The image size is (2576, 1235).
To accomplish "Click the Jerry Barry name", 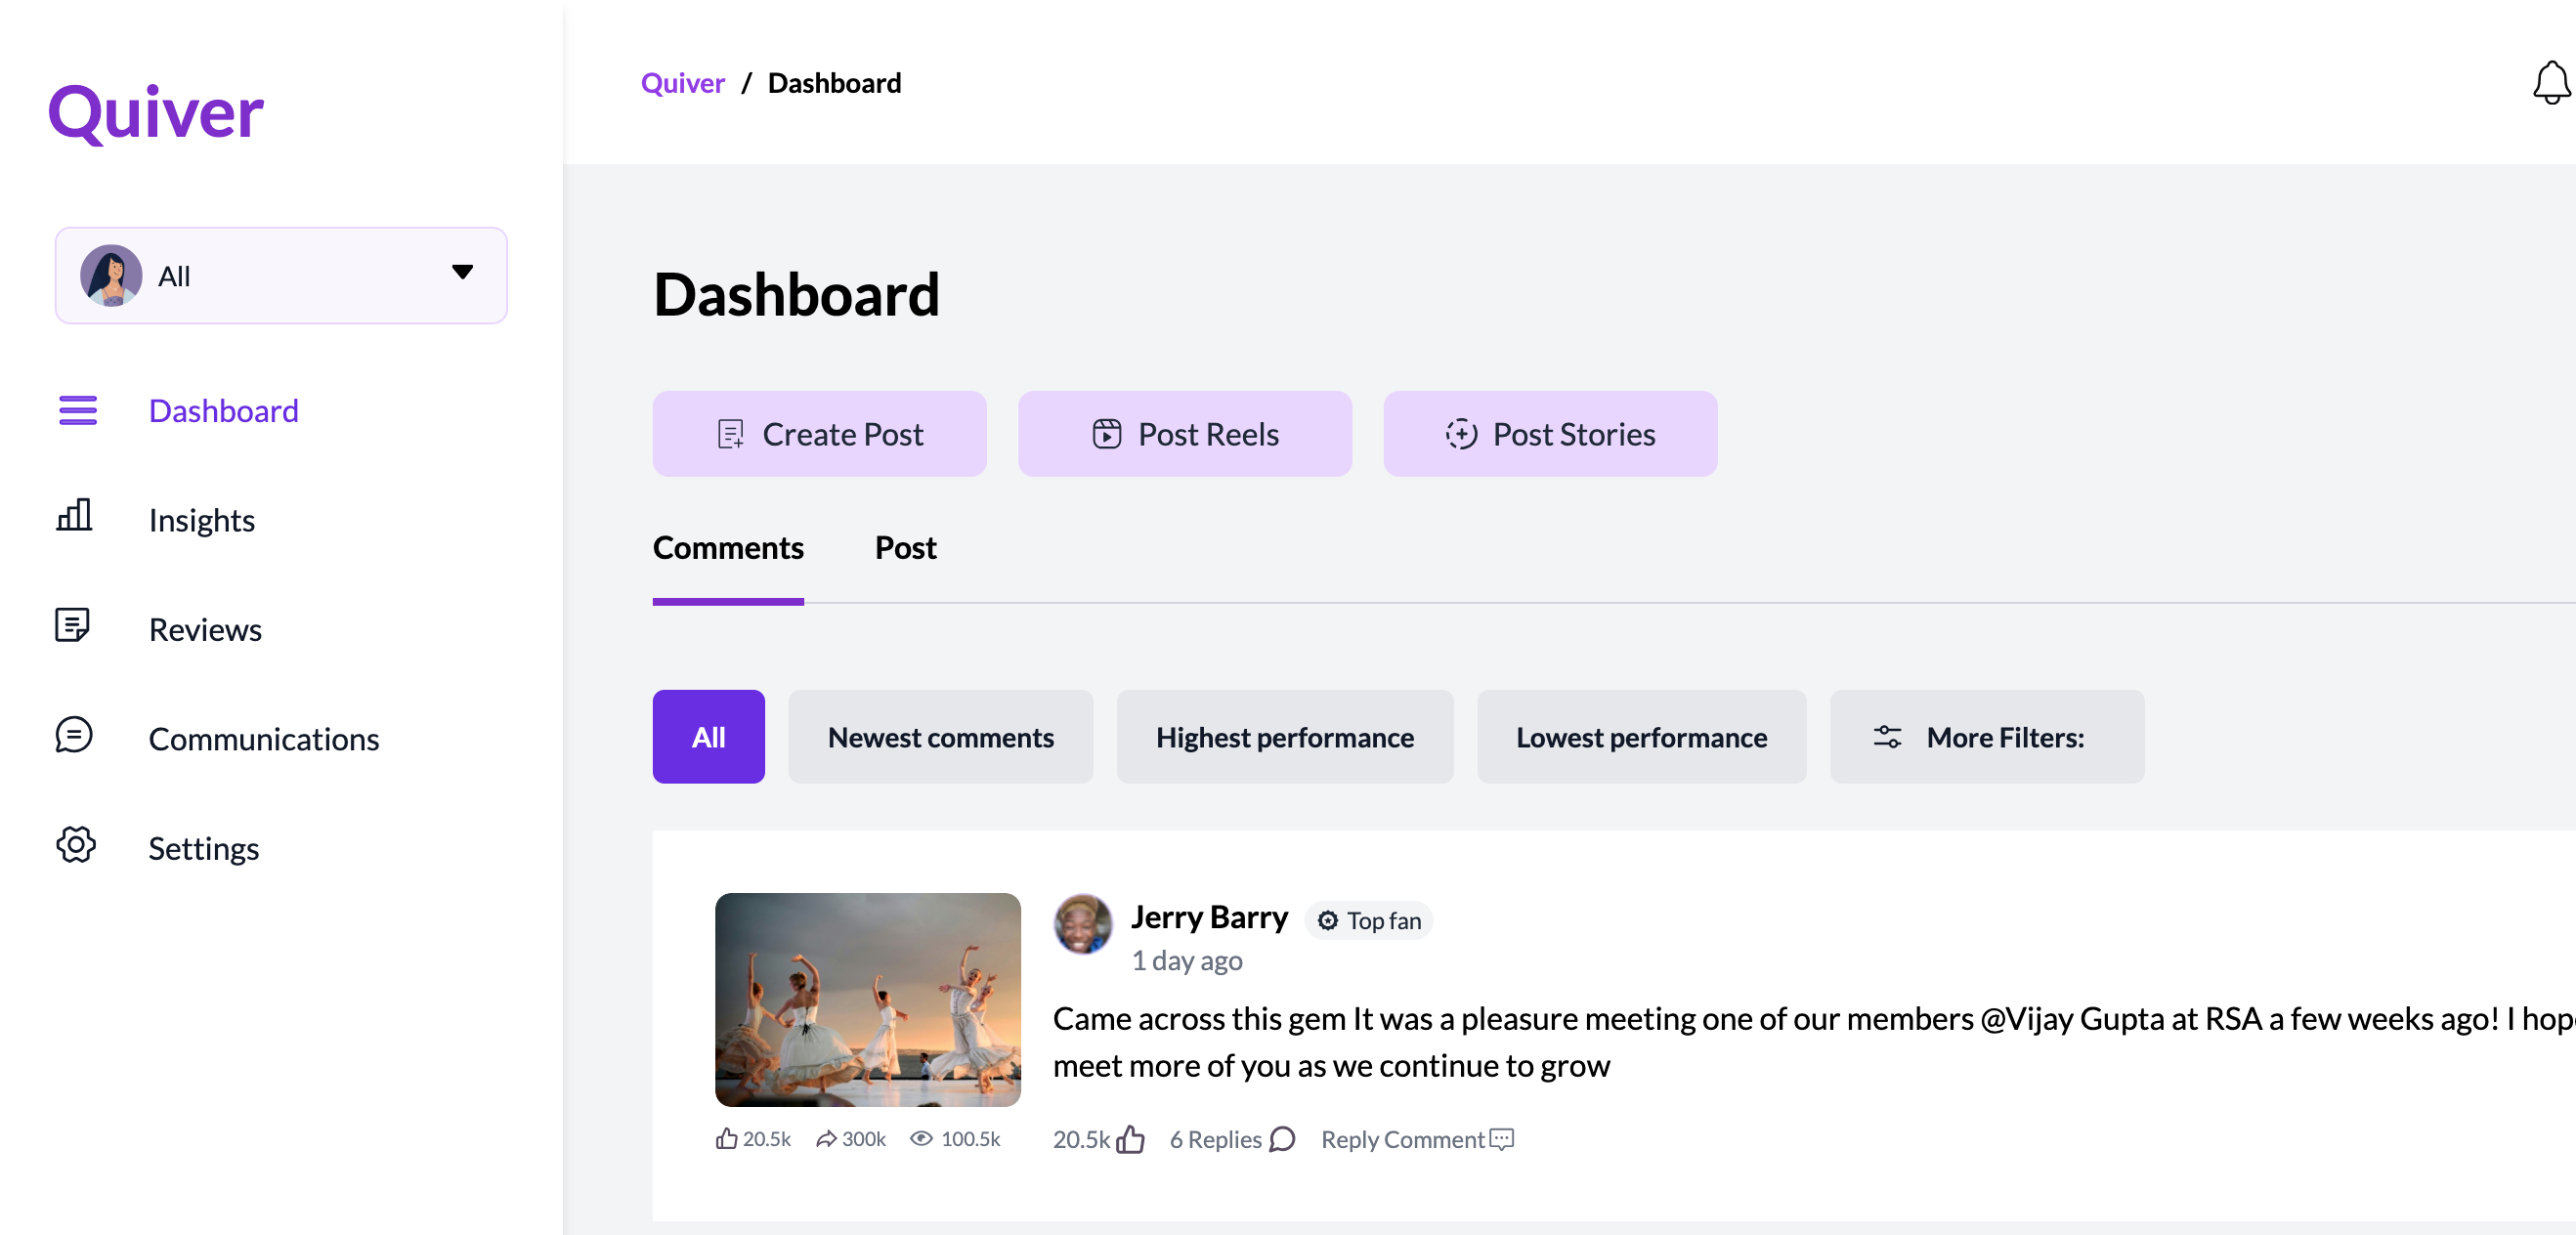I will pos(1209,916).
